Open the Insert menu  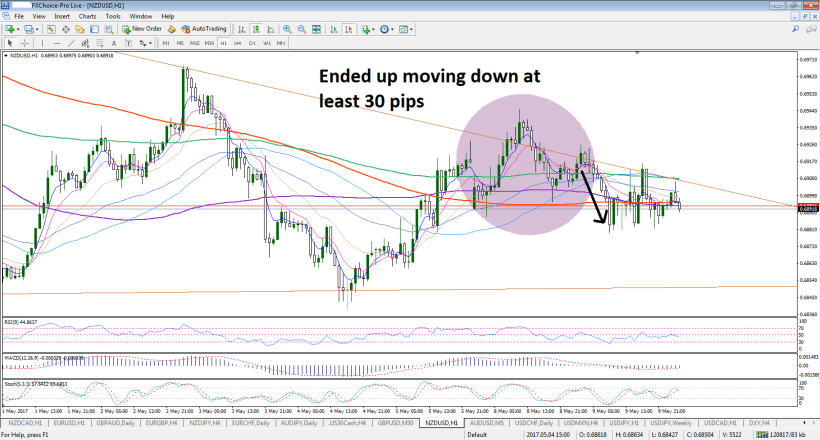coord(62,16)
